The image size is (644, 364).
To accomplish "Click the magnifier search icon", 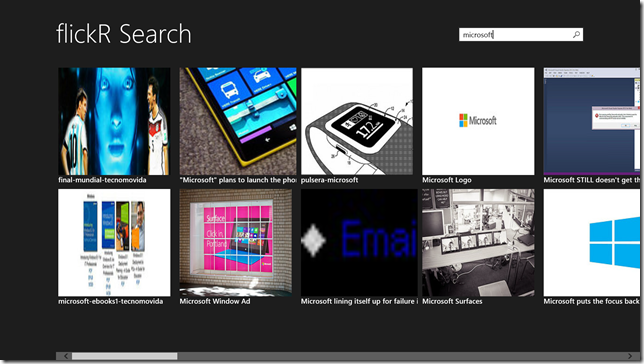I will pos(576,35).
